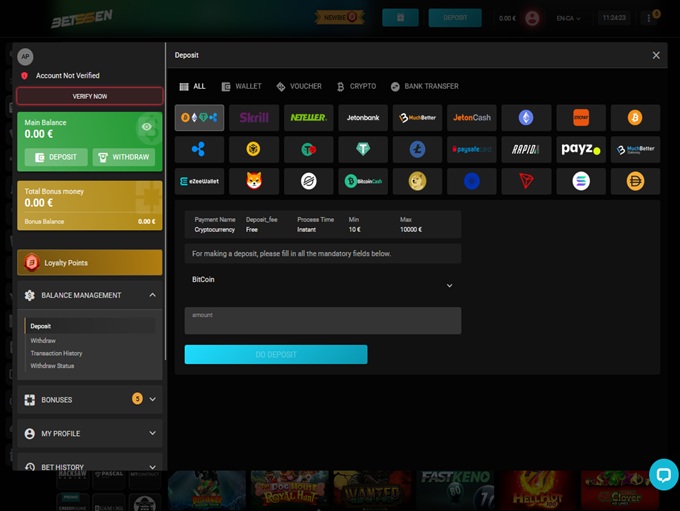
Task: Open the live chat support widget
Action: (663, 474)
